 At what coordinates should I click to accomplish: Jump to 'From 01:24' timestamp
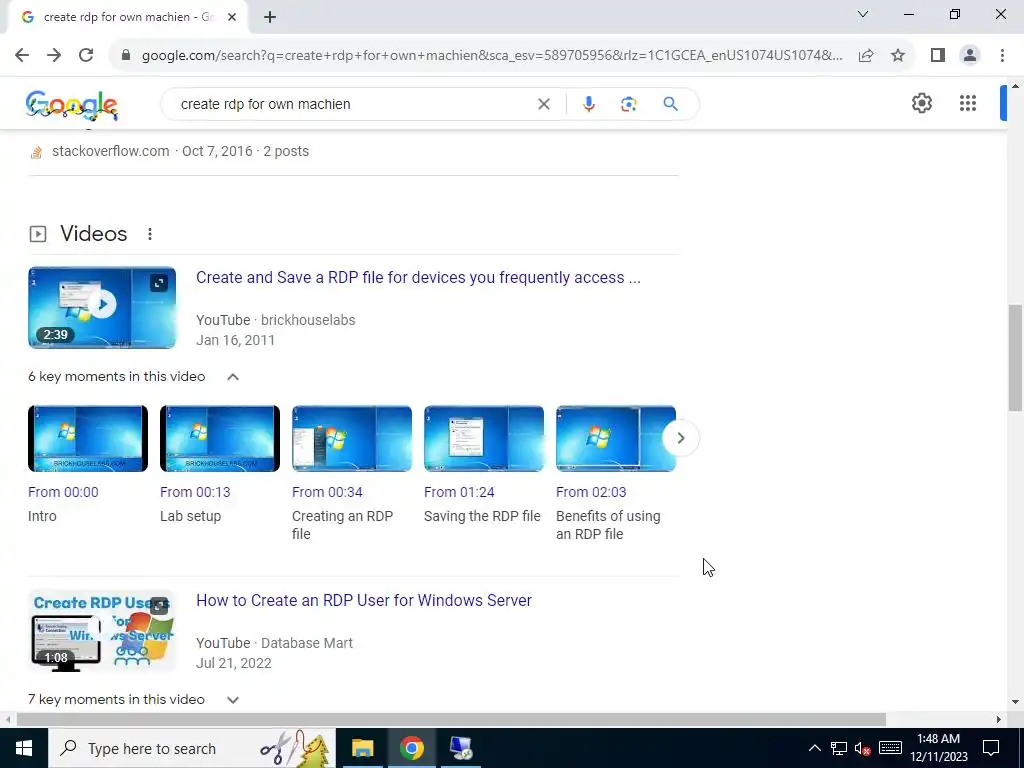(x=459, y=492)
